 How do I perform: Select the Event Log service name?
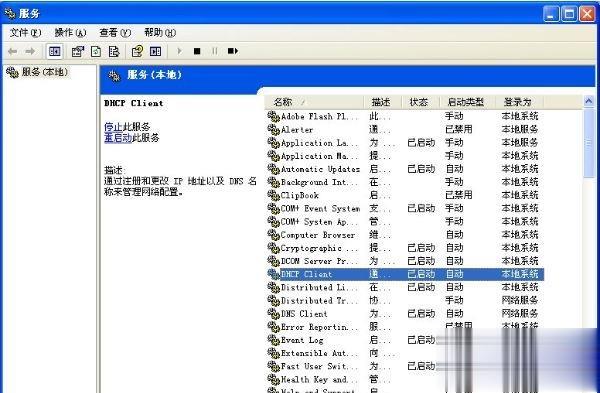[302, 340]
